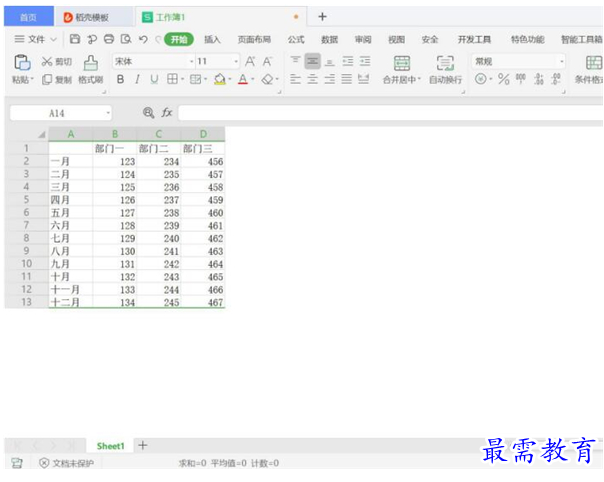Click the zoom magnifier beside fx

(149, 113)
